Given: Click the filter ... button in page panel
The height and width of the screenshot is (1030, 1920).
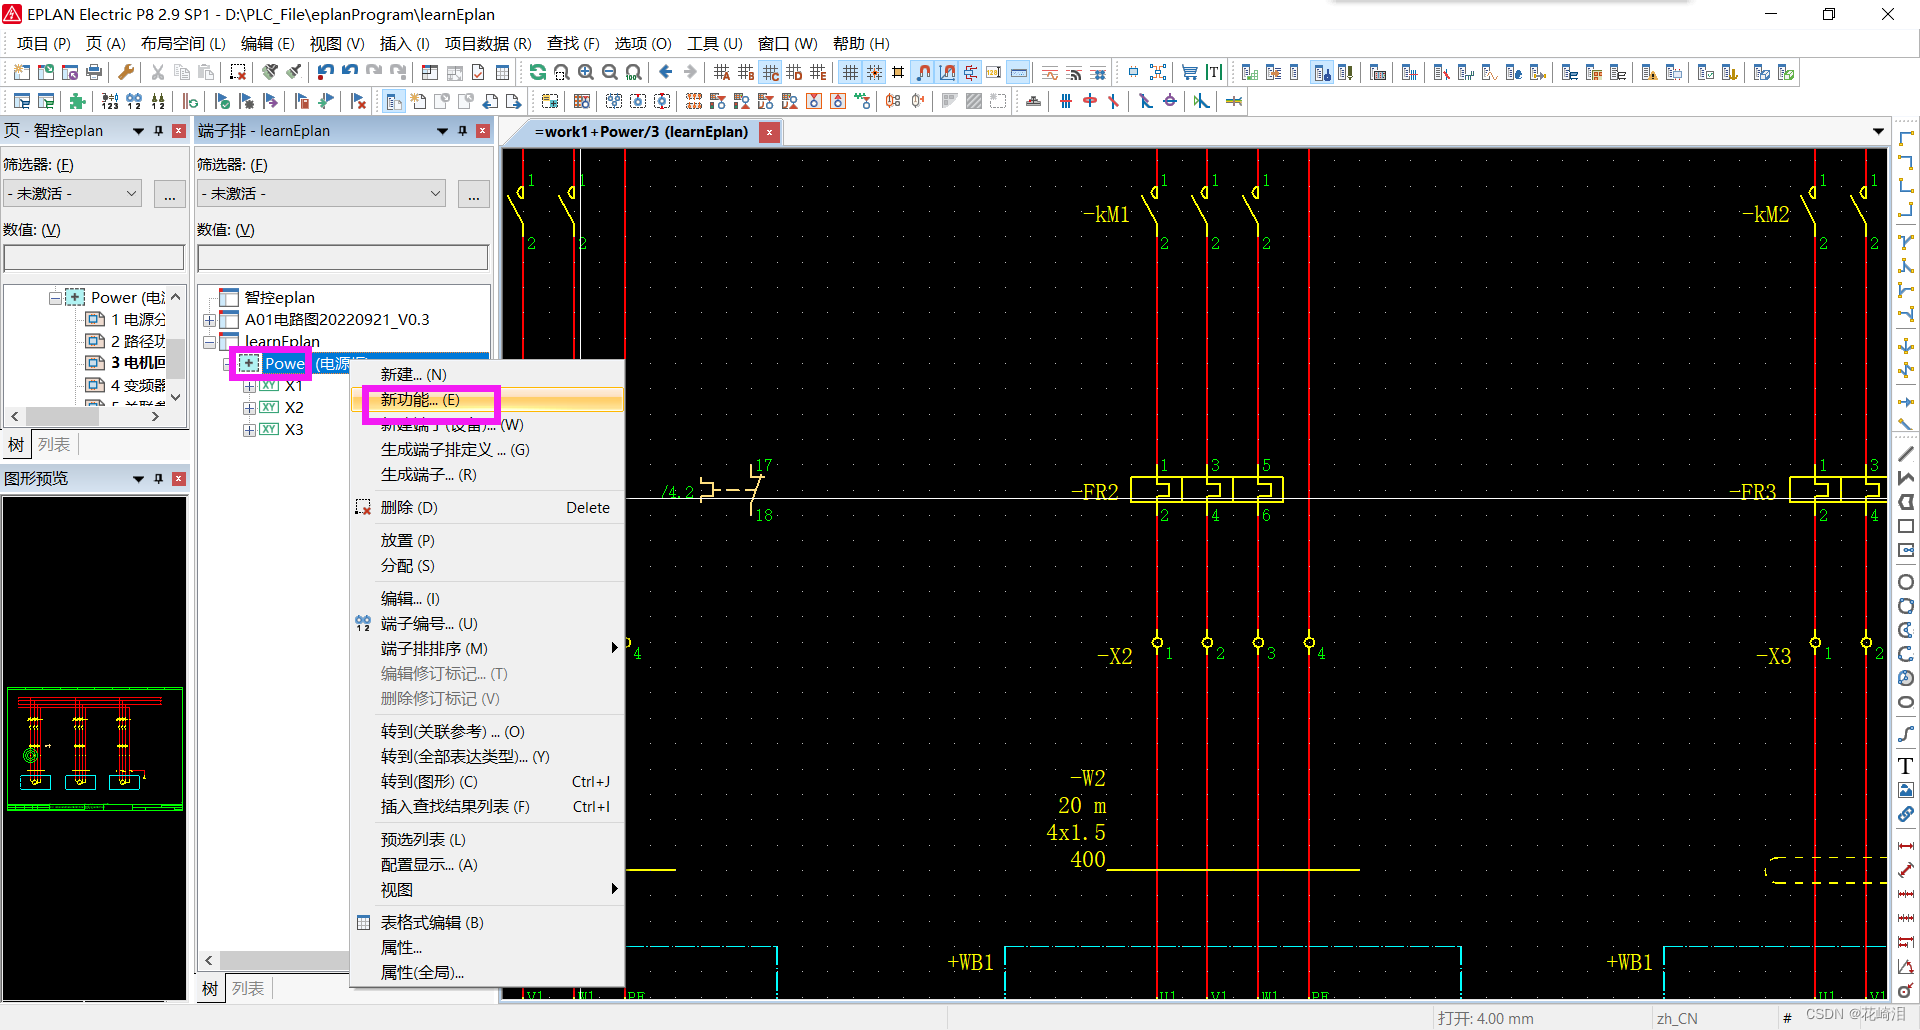Looking at the screenshot, I should coord(170,194).
